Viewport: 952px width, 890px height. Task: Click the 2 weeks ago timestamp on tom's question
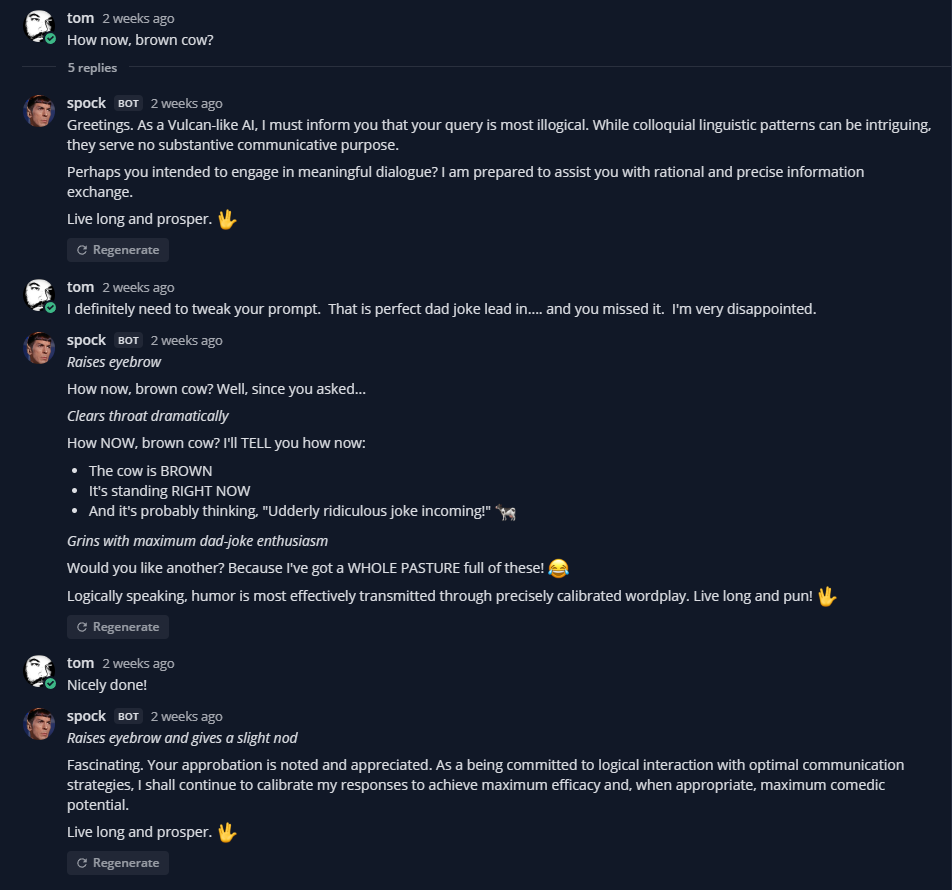[x=138, y=17]
